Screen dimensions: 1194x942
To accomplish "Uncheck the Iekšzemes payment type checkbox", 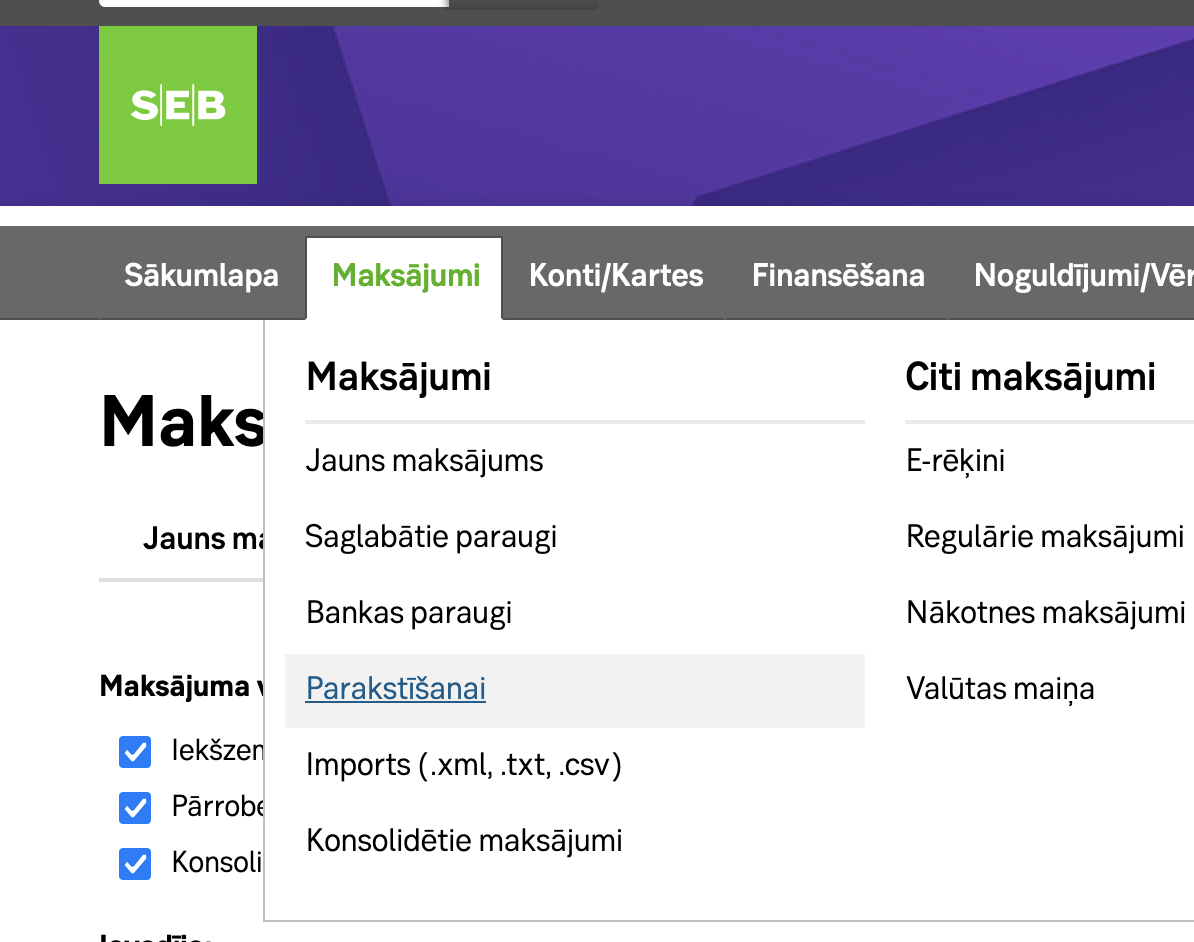I will (x=135, y=752).
